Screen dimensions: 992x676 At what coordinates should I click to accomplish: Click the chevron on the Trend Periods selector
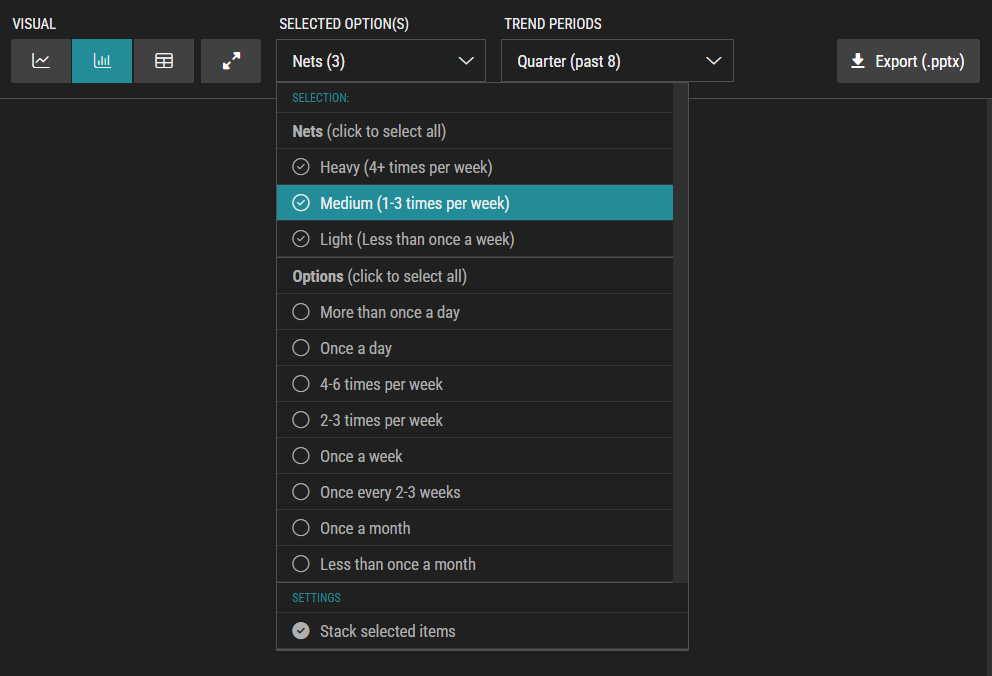tap(714, 61)
